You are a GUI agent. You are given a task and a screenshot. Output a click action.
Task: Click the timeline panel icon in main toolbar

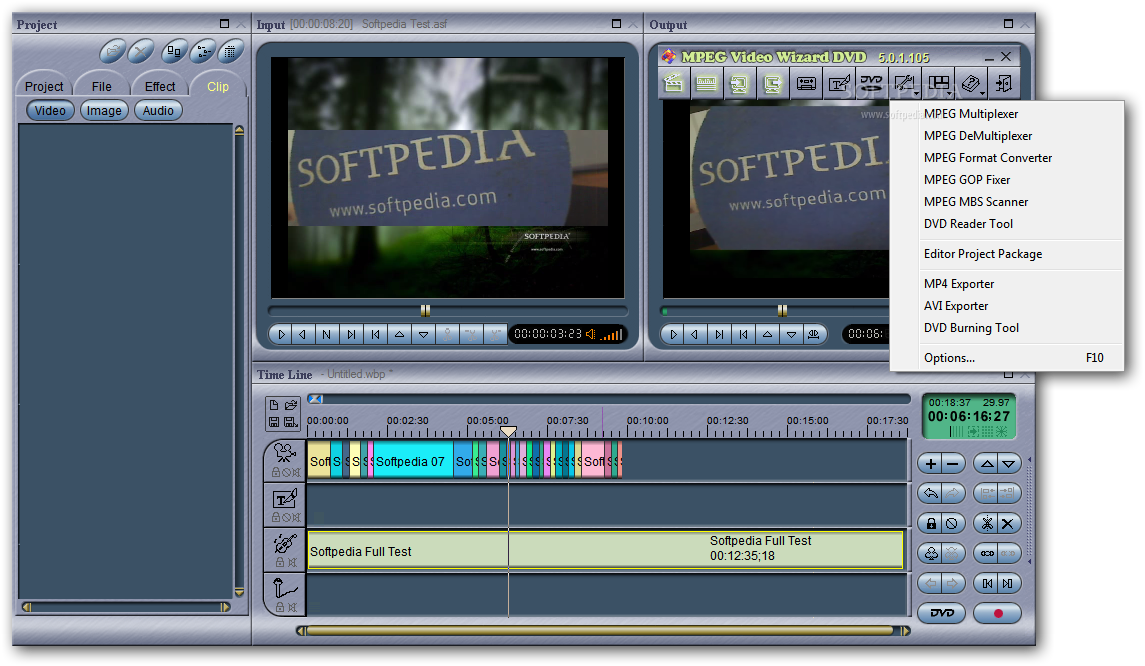click(x=706, y=83)
